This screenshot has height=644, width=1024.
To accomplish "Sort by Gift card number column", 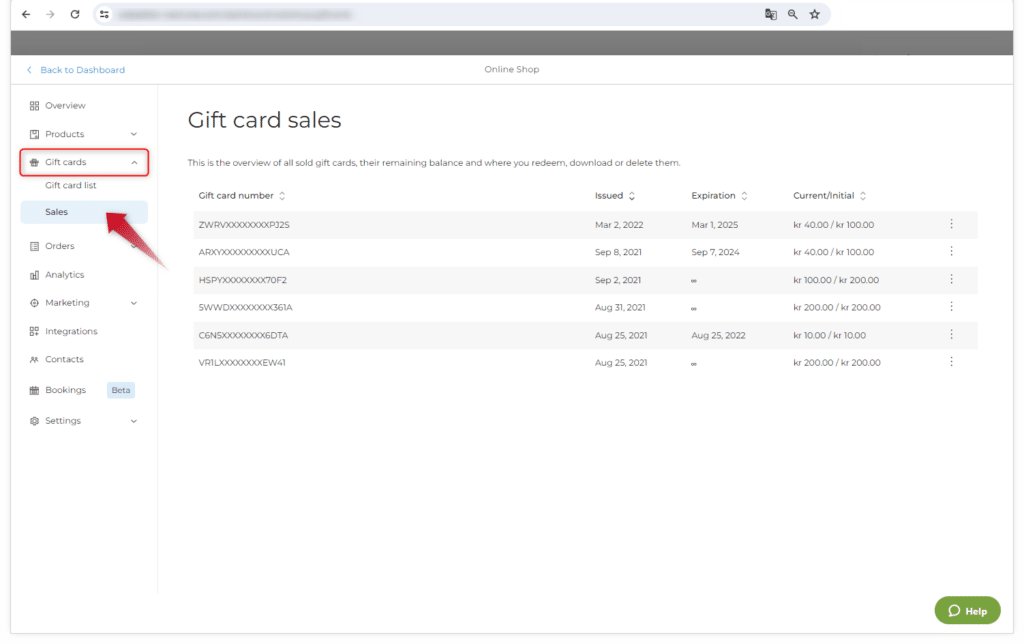I will pos(242,196).
